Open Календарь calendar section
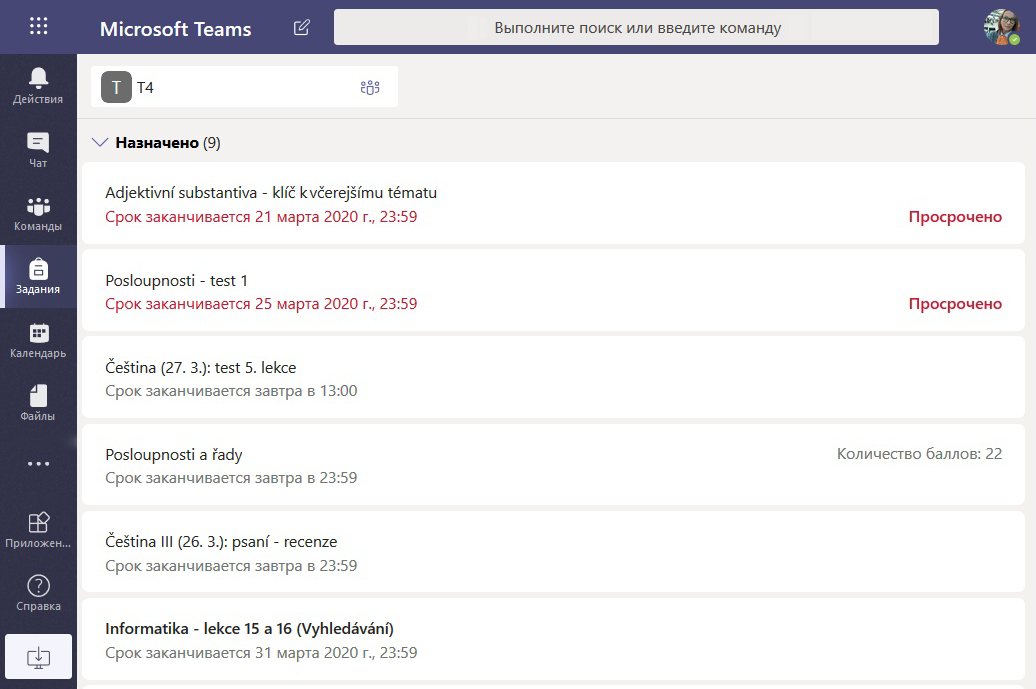Screen dimensions: 1036x689 click(38, 340)
